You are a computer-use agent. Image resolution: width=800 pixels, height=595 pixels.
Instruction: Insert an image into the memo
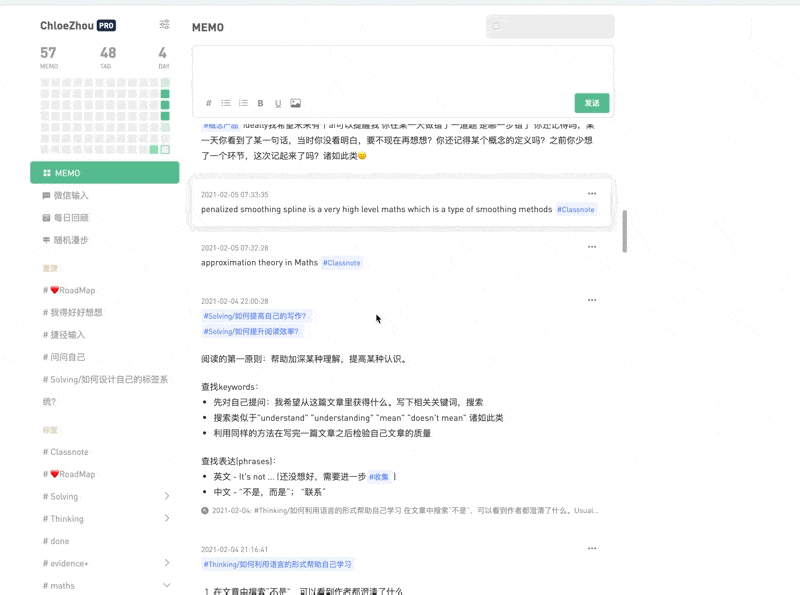pyautogui.click(x=295, y=103)
